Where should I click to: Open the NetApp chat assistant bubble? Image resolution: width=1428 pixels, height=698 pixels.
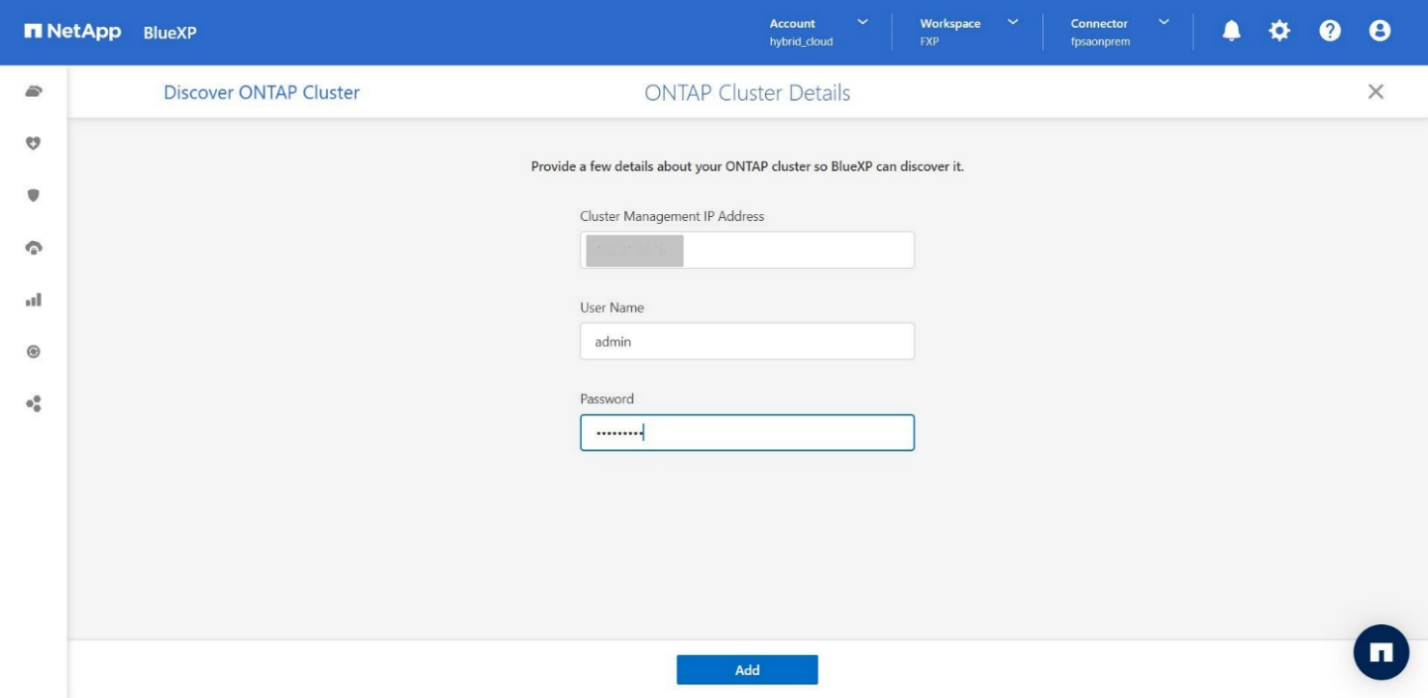coord(1381,652)
